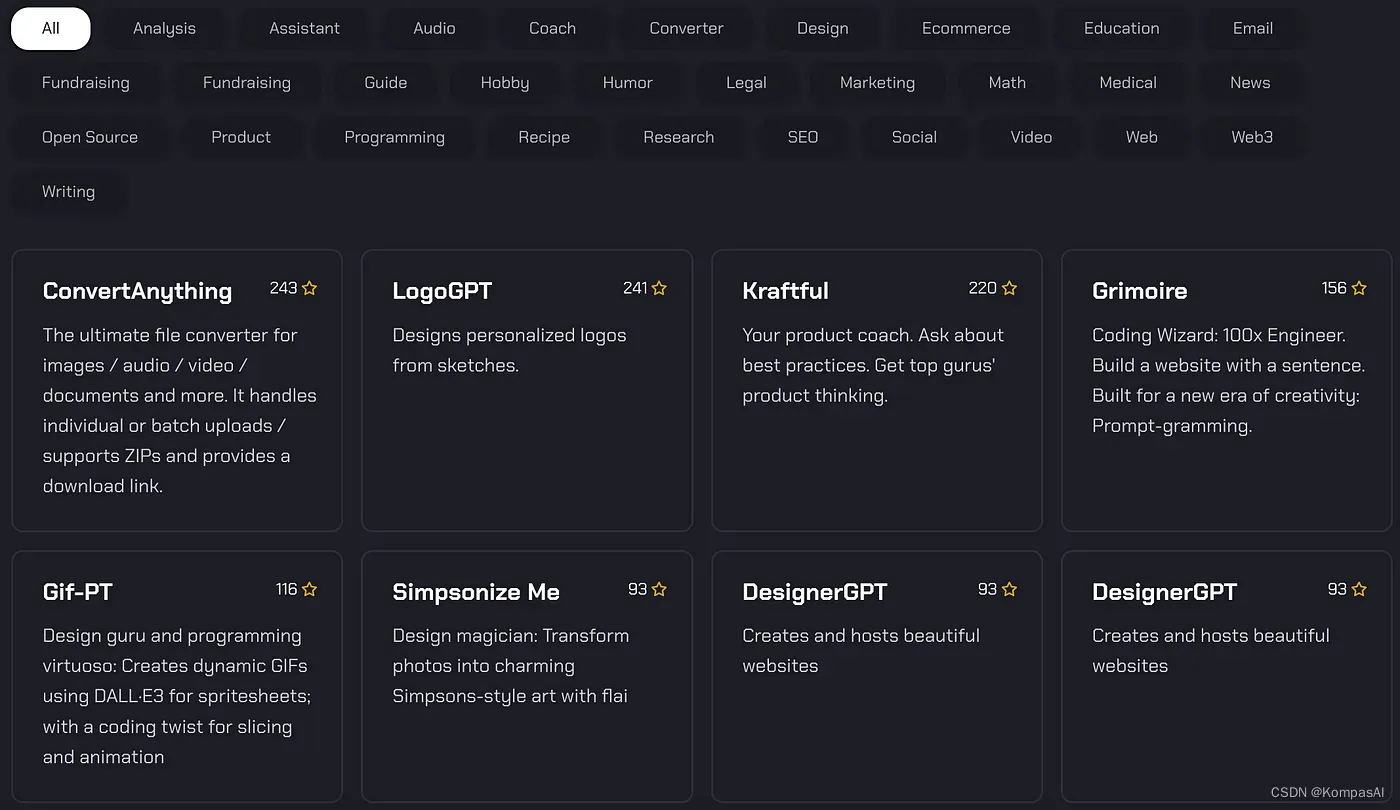This screenshot has height=810, width=1400.
Task: Star the Kraftful card
Action: (x=1009, y=288)
